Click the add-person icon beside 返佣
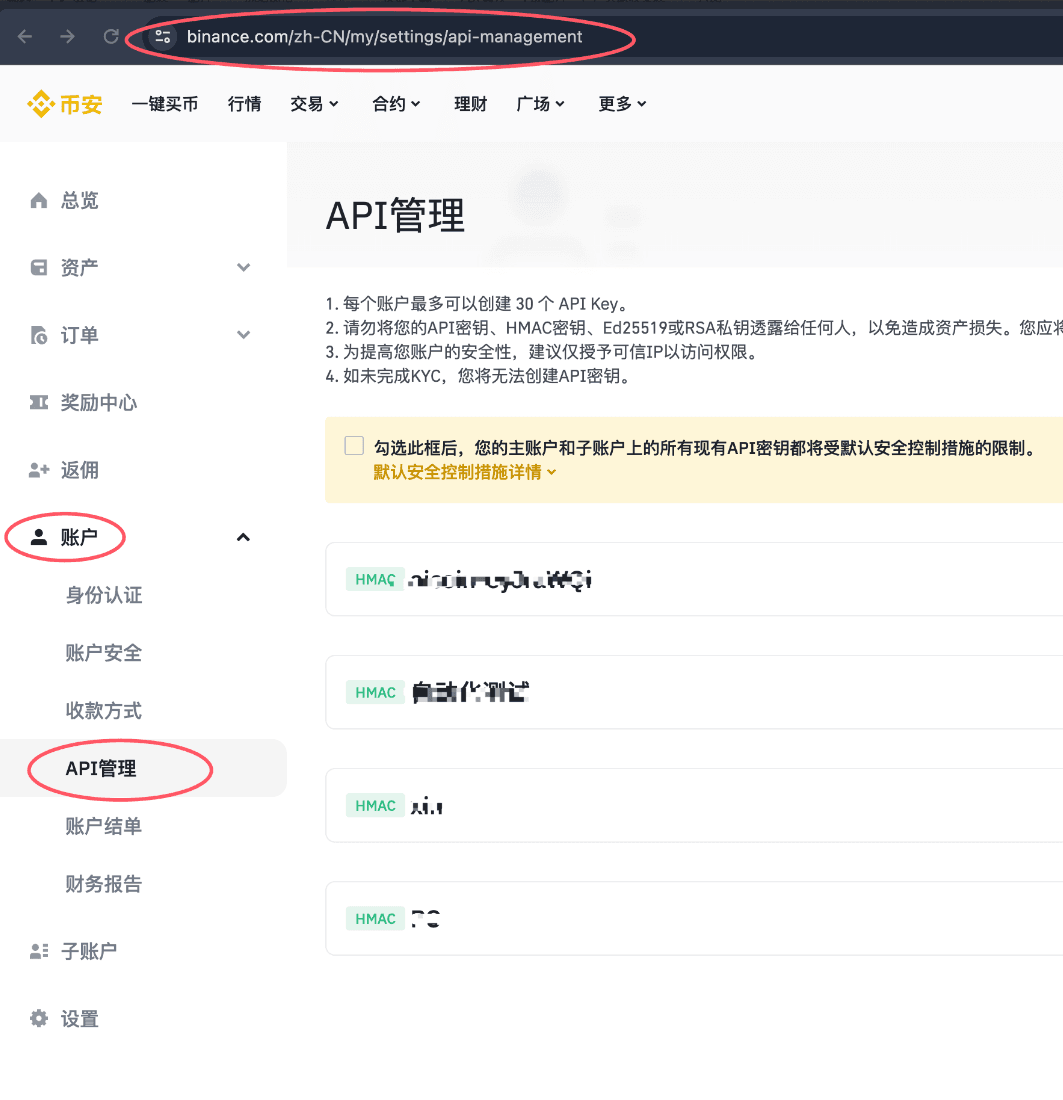 39,470
